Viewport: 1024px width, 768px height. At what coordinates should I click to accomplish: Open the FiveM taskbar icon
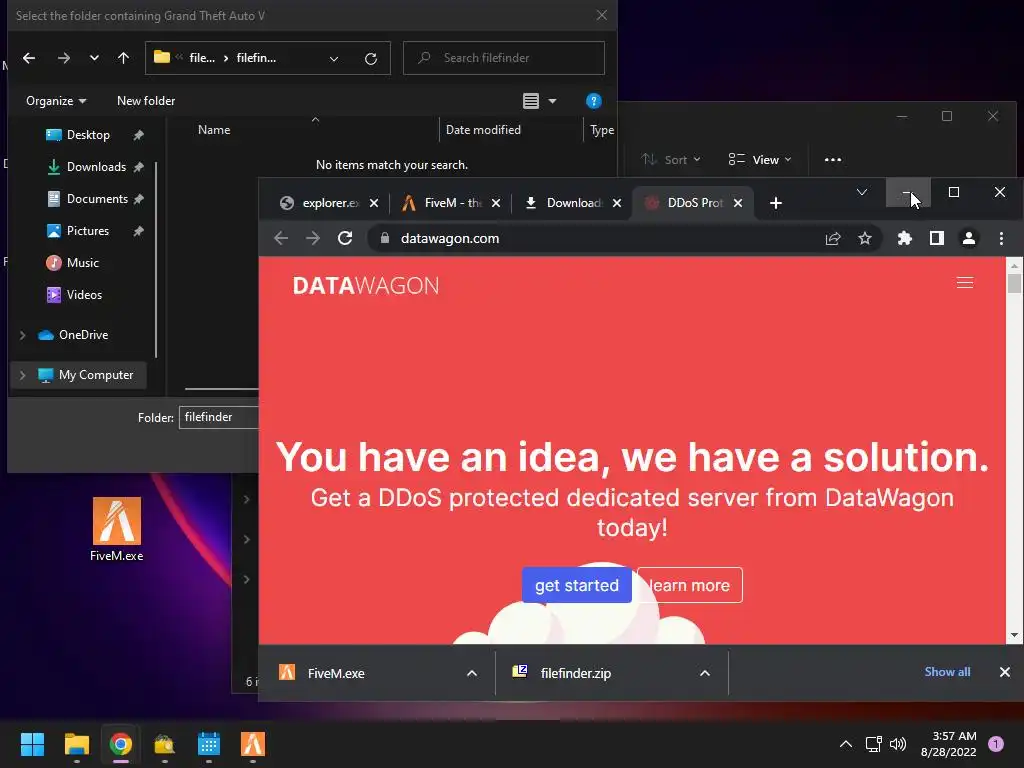coord(253,744)
